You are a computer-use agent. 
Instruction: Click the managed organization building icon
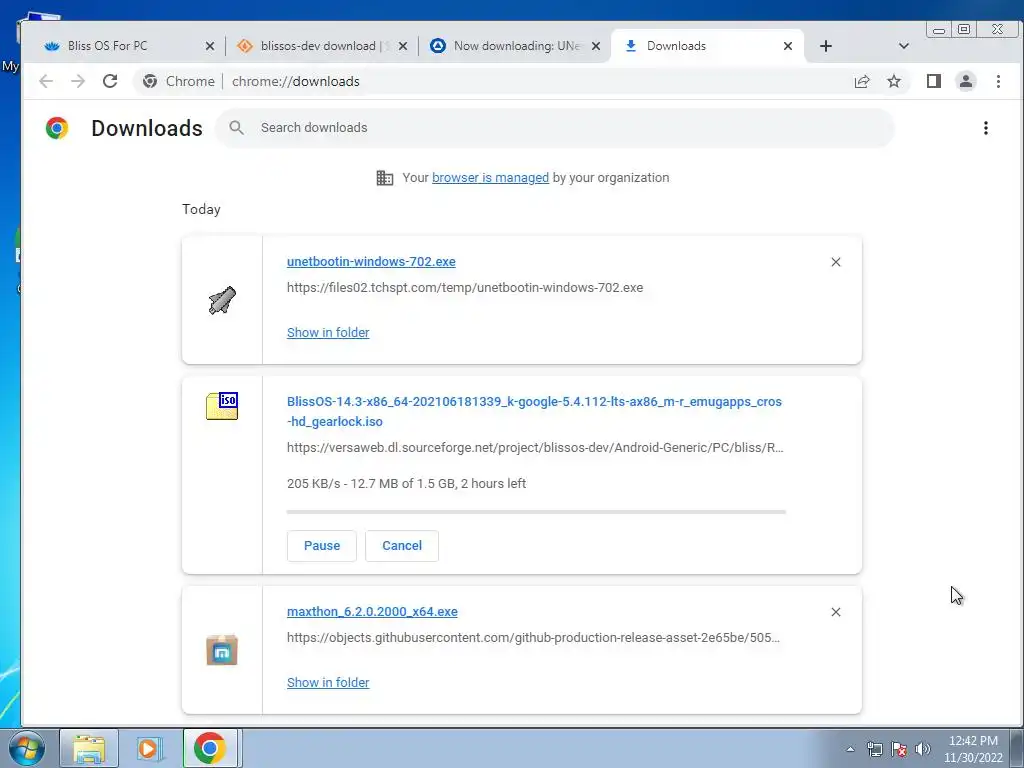click(385, 178)
